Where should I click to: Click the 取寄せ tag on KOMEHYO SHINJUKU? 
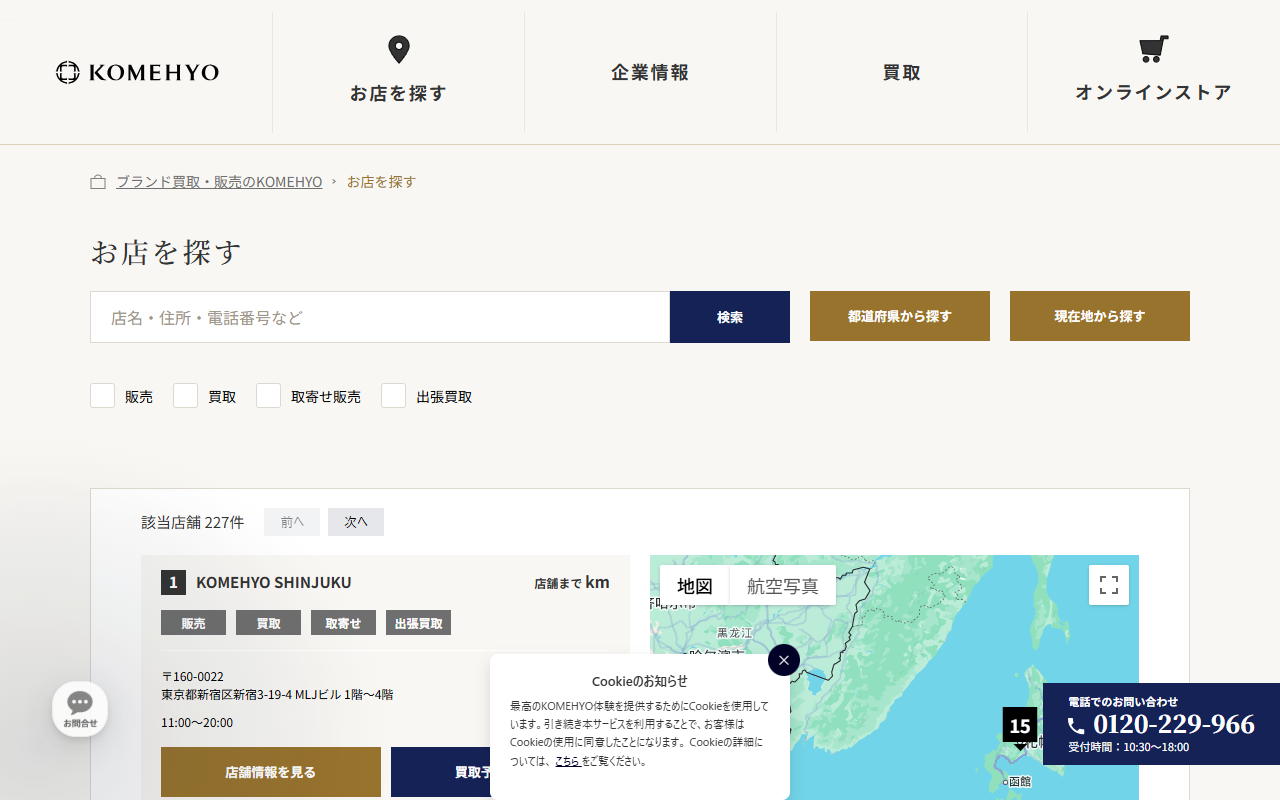[x=343, y=623]
